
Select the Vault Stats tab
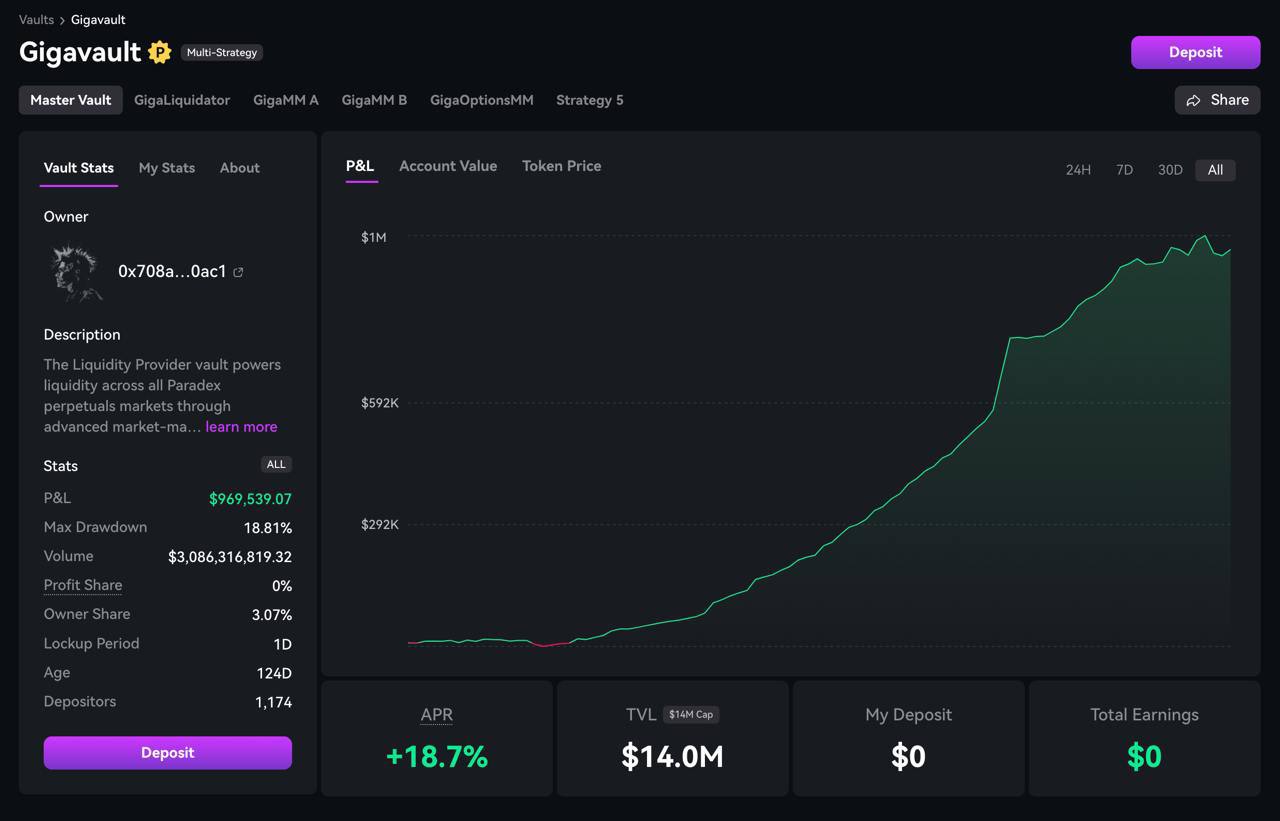pos(79,168)
